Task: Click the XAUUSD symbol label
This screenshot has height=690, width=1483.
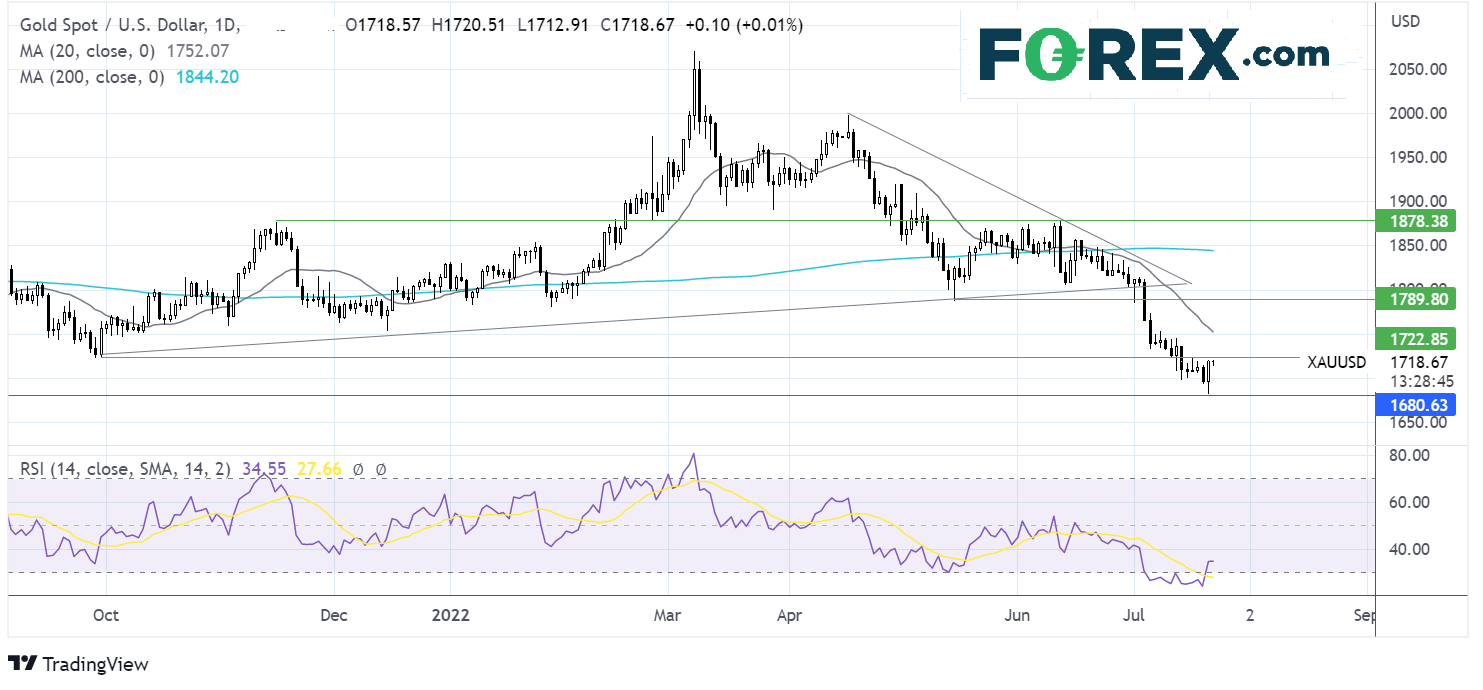Action: coord(1336,362)
